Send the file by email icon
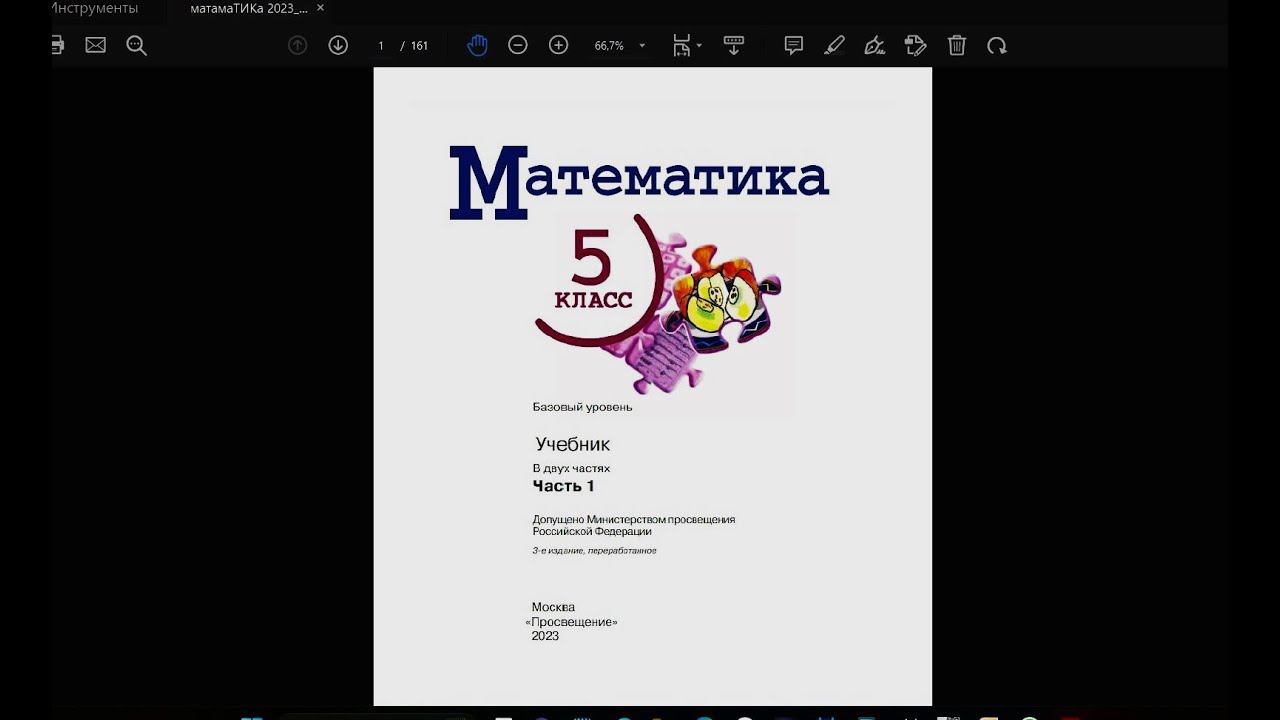1280x720 pixels. (96, 45)
